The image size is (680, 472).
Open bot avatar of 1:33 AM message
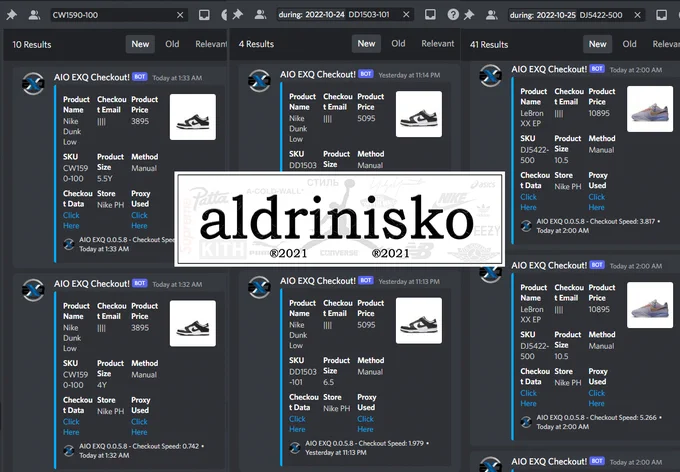tap(33, 83)
